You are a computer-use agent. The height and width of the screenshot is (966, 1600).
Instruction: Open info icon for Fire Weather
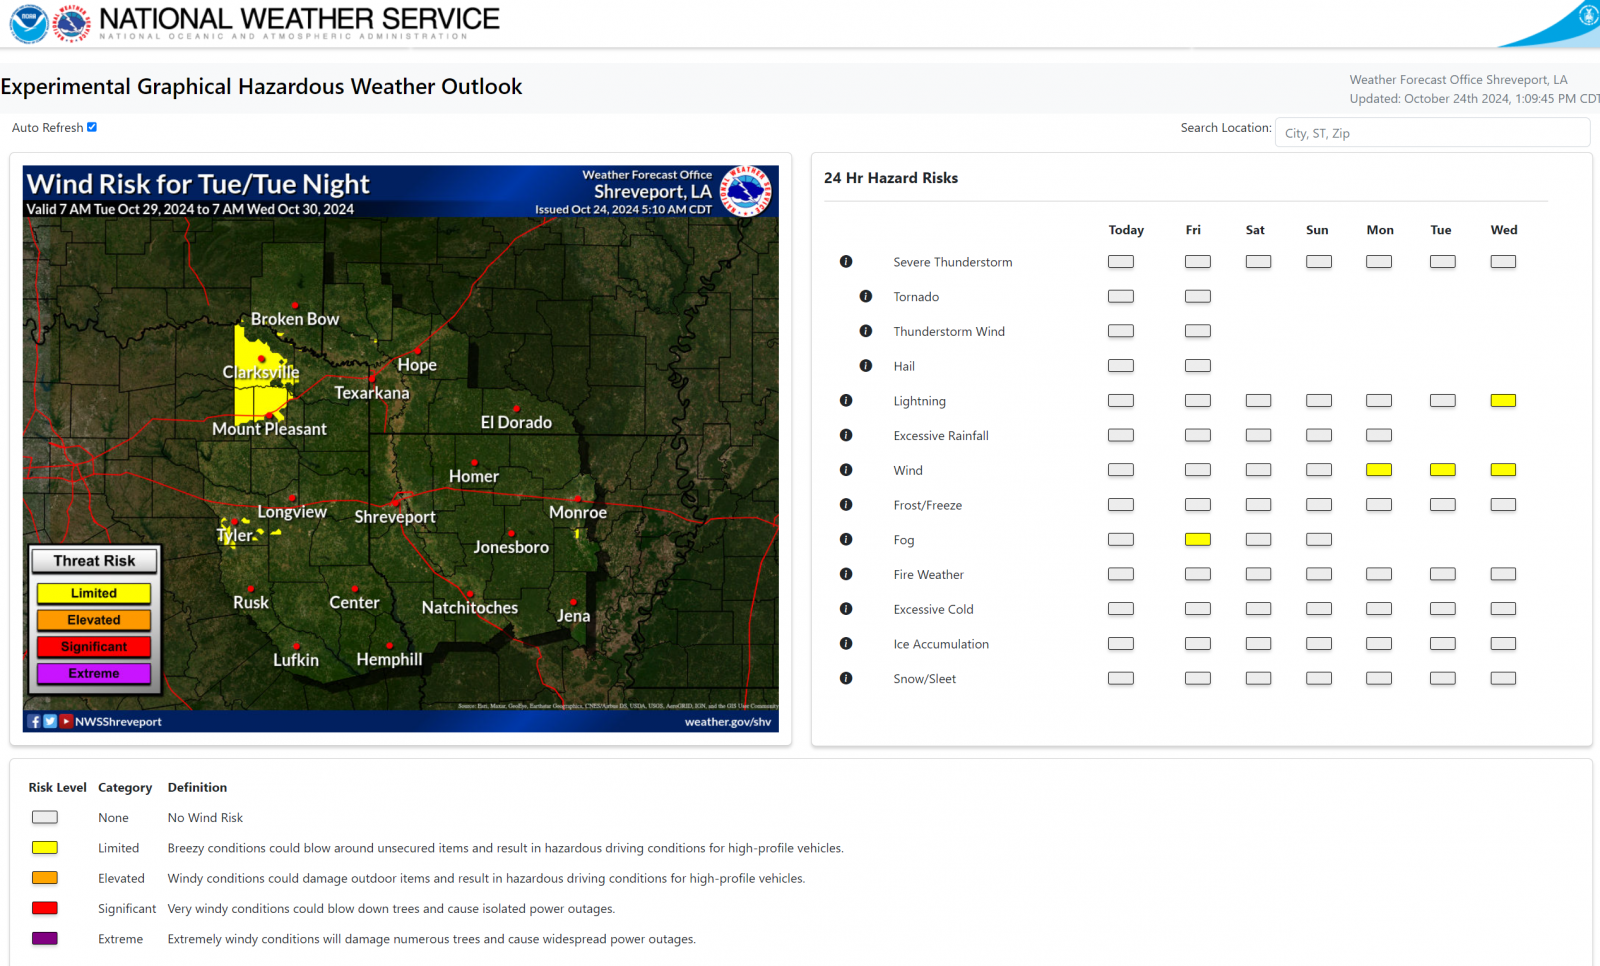point(846,574)
